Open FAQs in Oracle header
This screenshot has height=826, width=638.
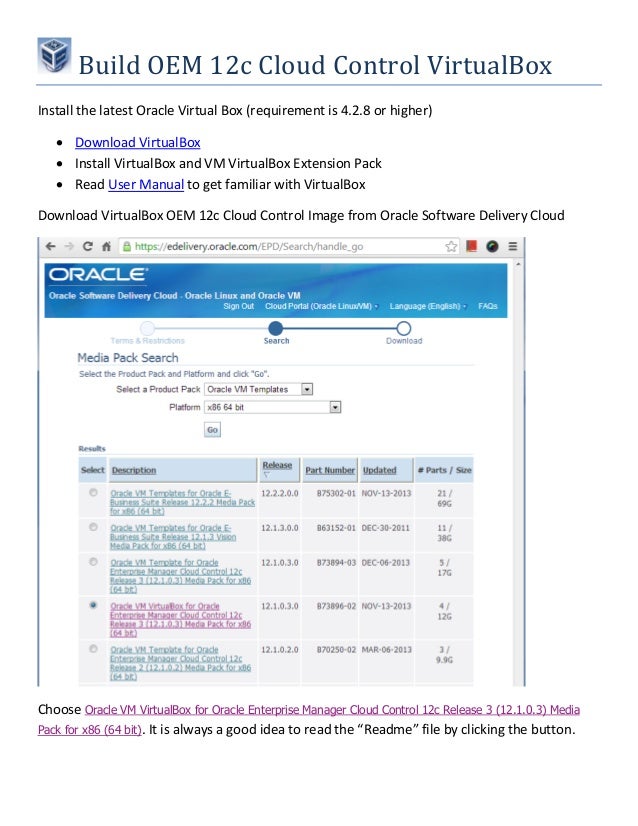(x=488, y=306)
